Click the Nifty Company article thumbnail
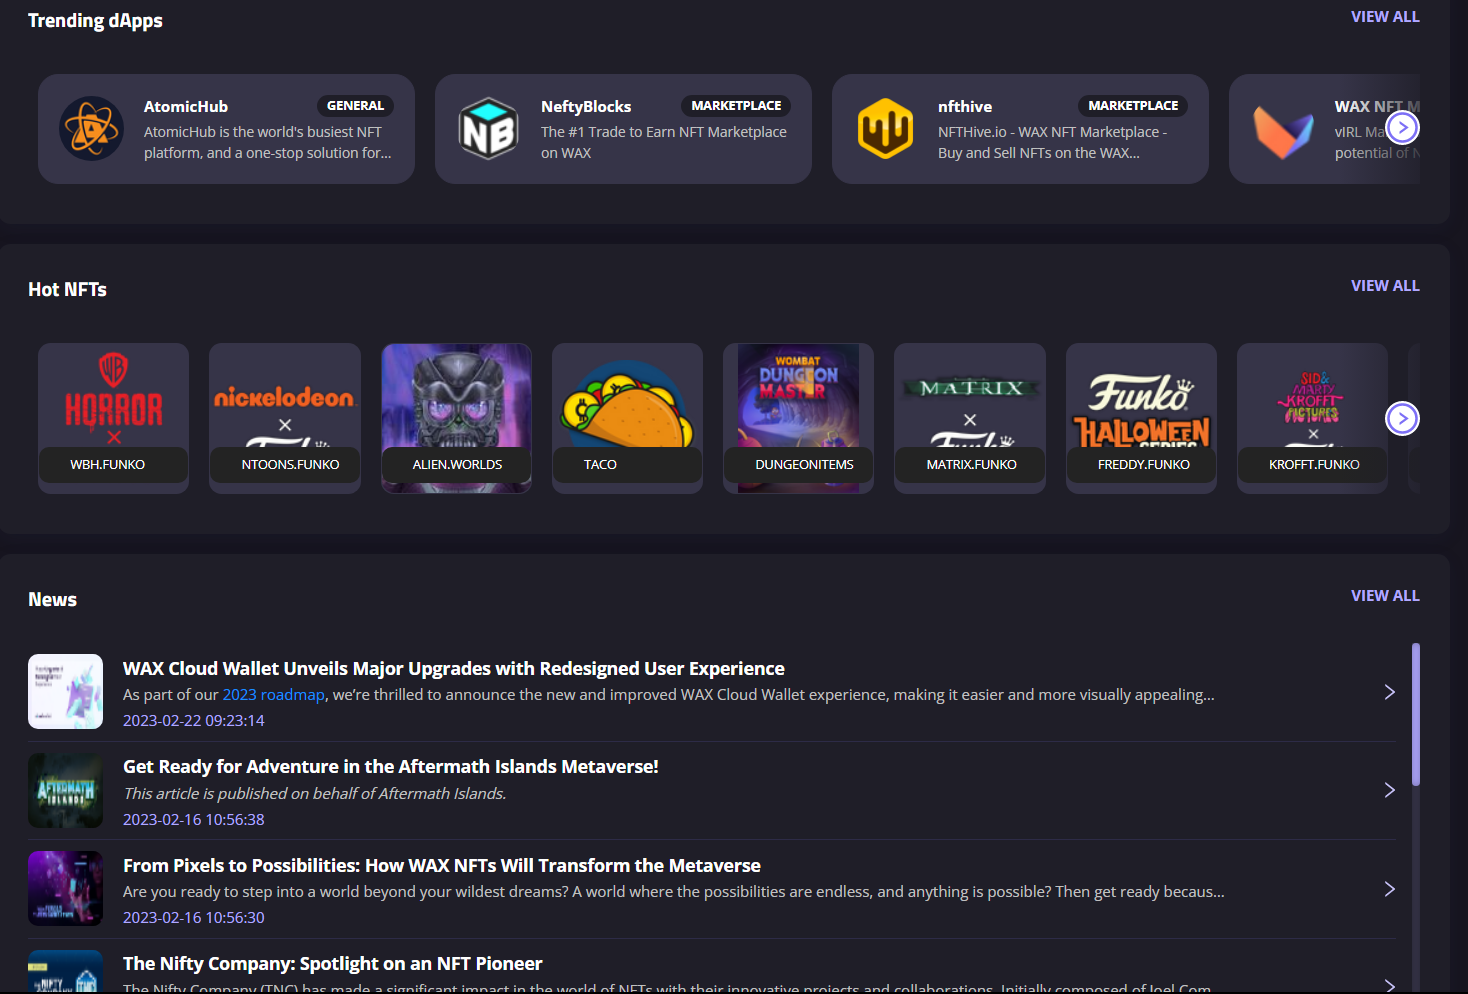Screen dimensions: 1468x994 65,971
